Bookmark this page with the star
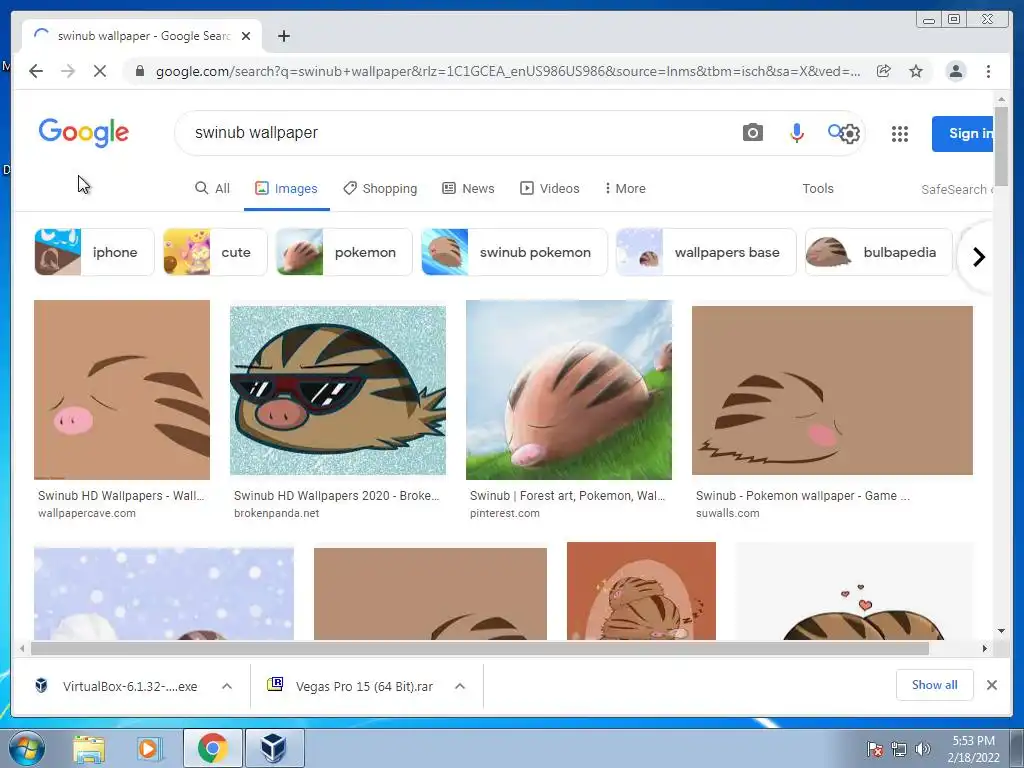The width and height of the screenshot is (1024, 768). click(x=916, y=71)
